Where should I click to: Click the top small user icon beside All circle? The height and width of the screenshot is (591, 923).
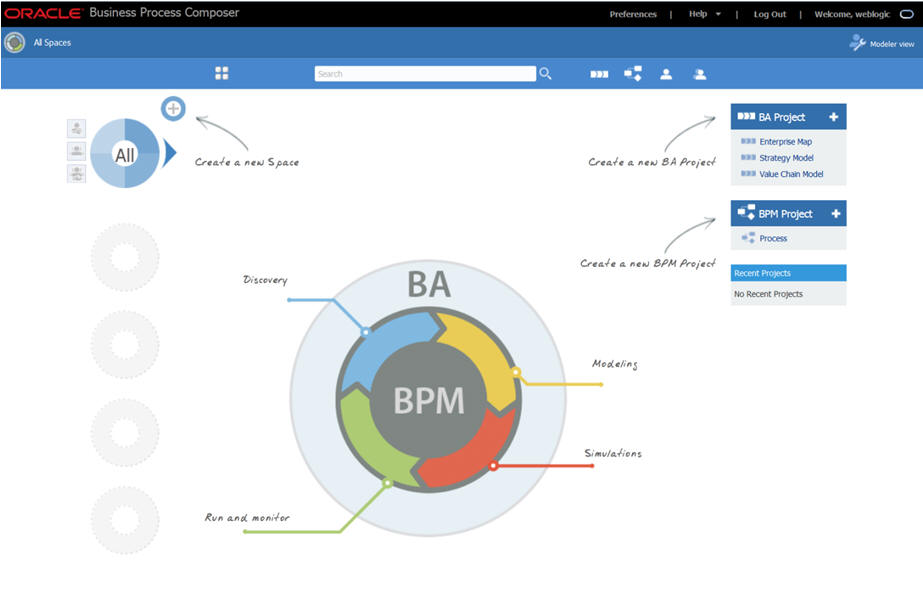click(x=77, y=128)
